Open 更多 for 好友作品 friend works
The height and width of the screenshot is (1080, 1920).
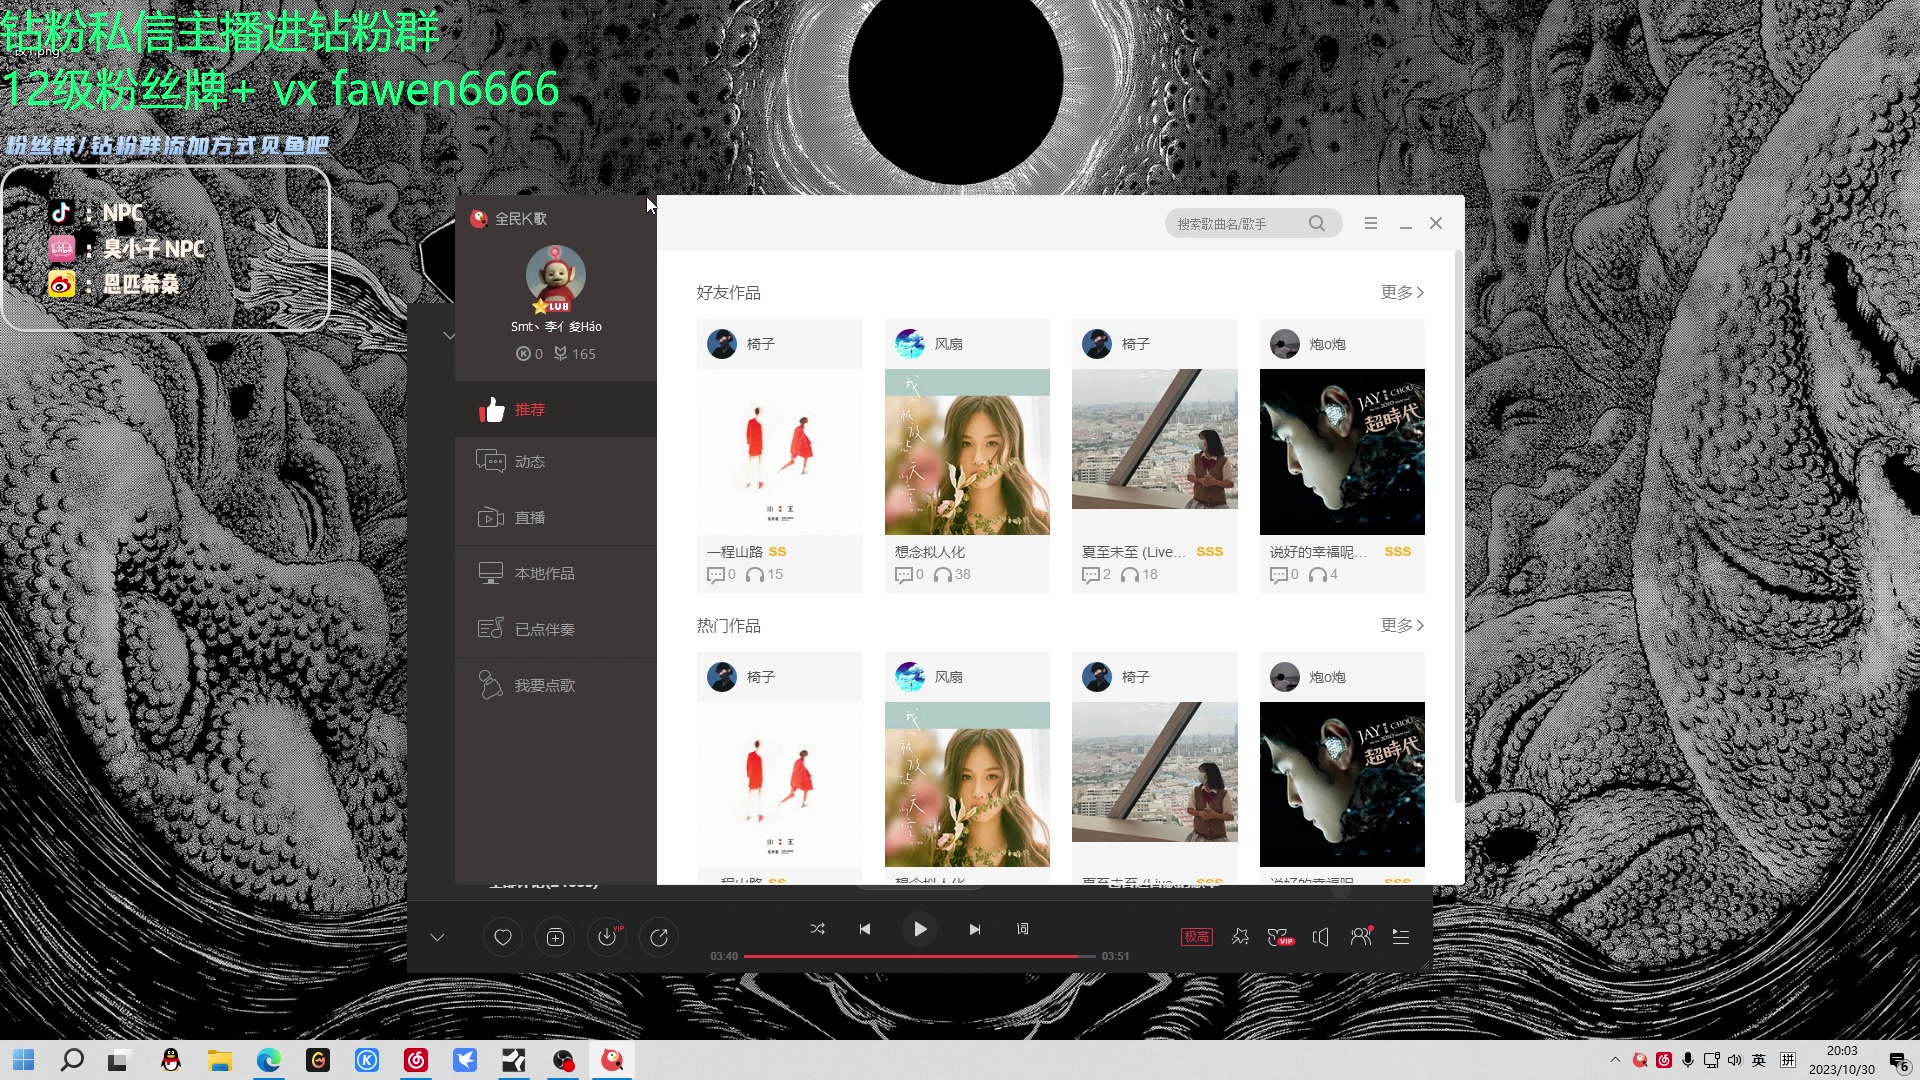(1401, 292)
